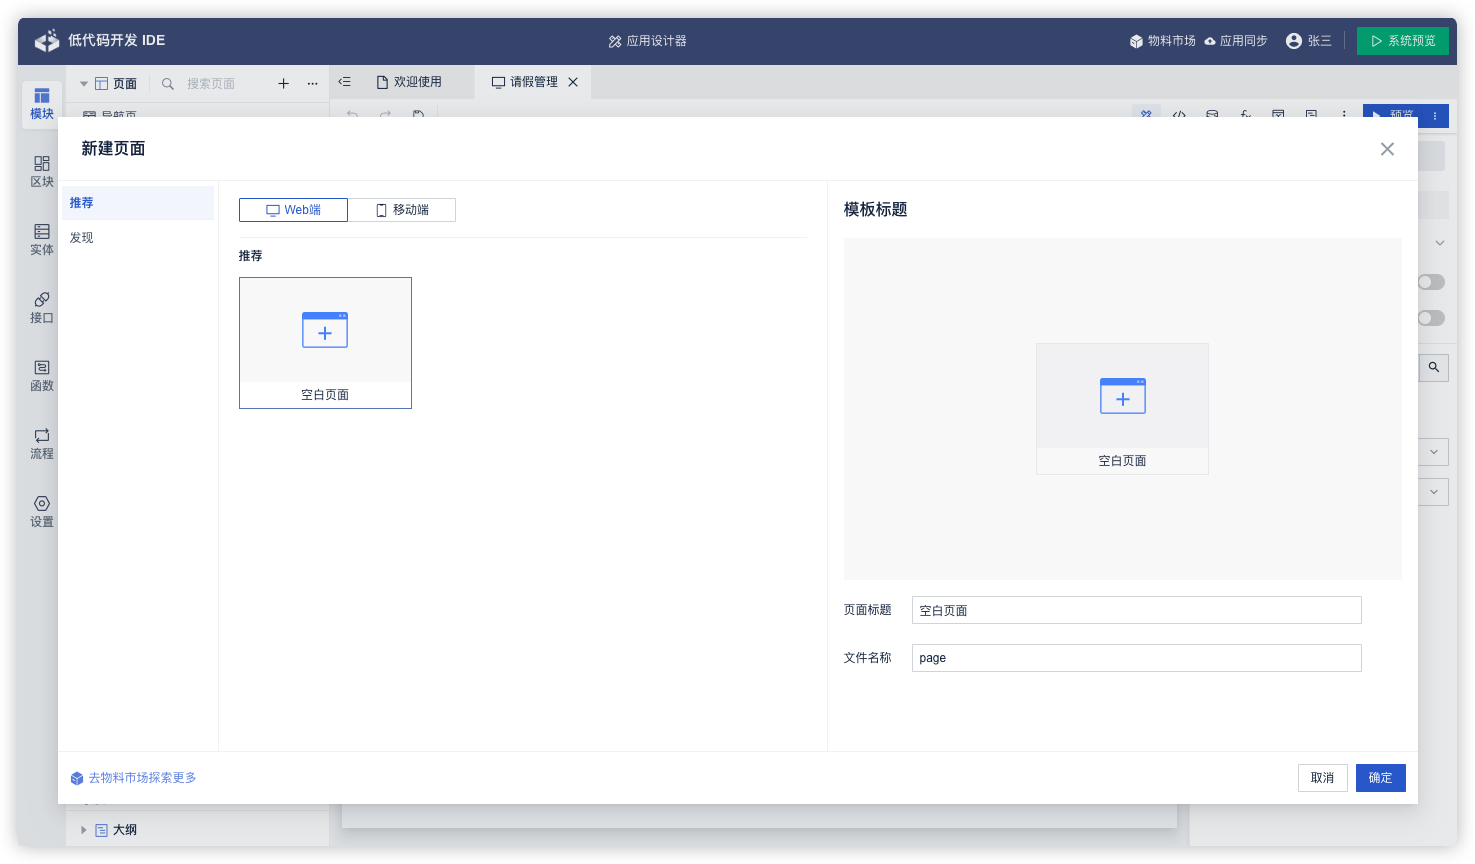
Task: Click the 确定 button
Action: pos(1380,778)
